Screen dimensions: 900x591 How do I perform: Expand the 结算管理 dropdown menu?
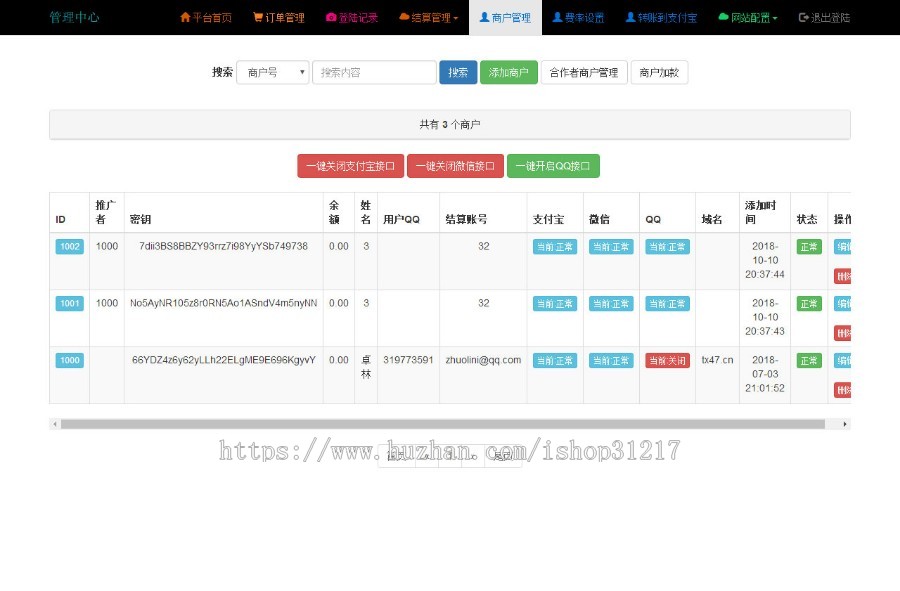coord(427,17)
